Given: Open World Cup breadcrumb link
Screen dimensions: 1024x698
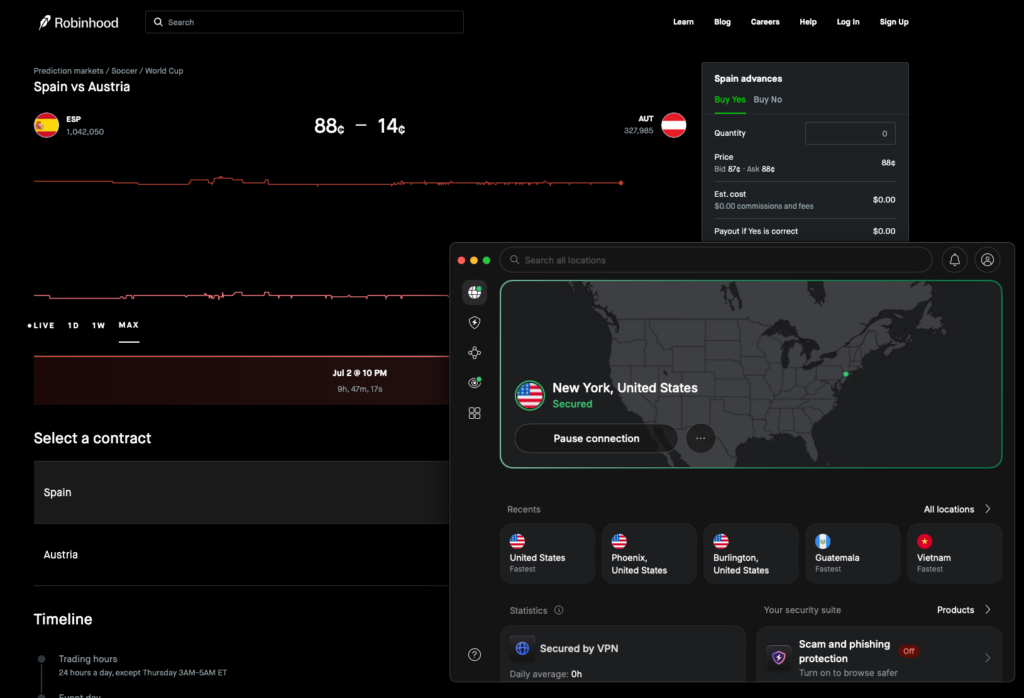Looking at the screenshot, I should point(164,71).
